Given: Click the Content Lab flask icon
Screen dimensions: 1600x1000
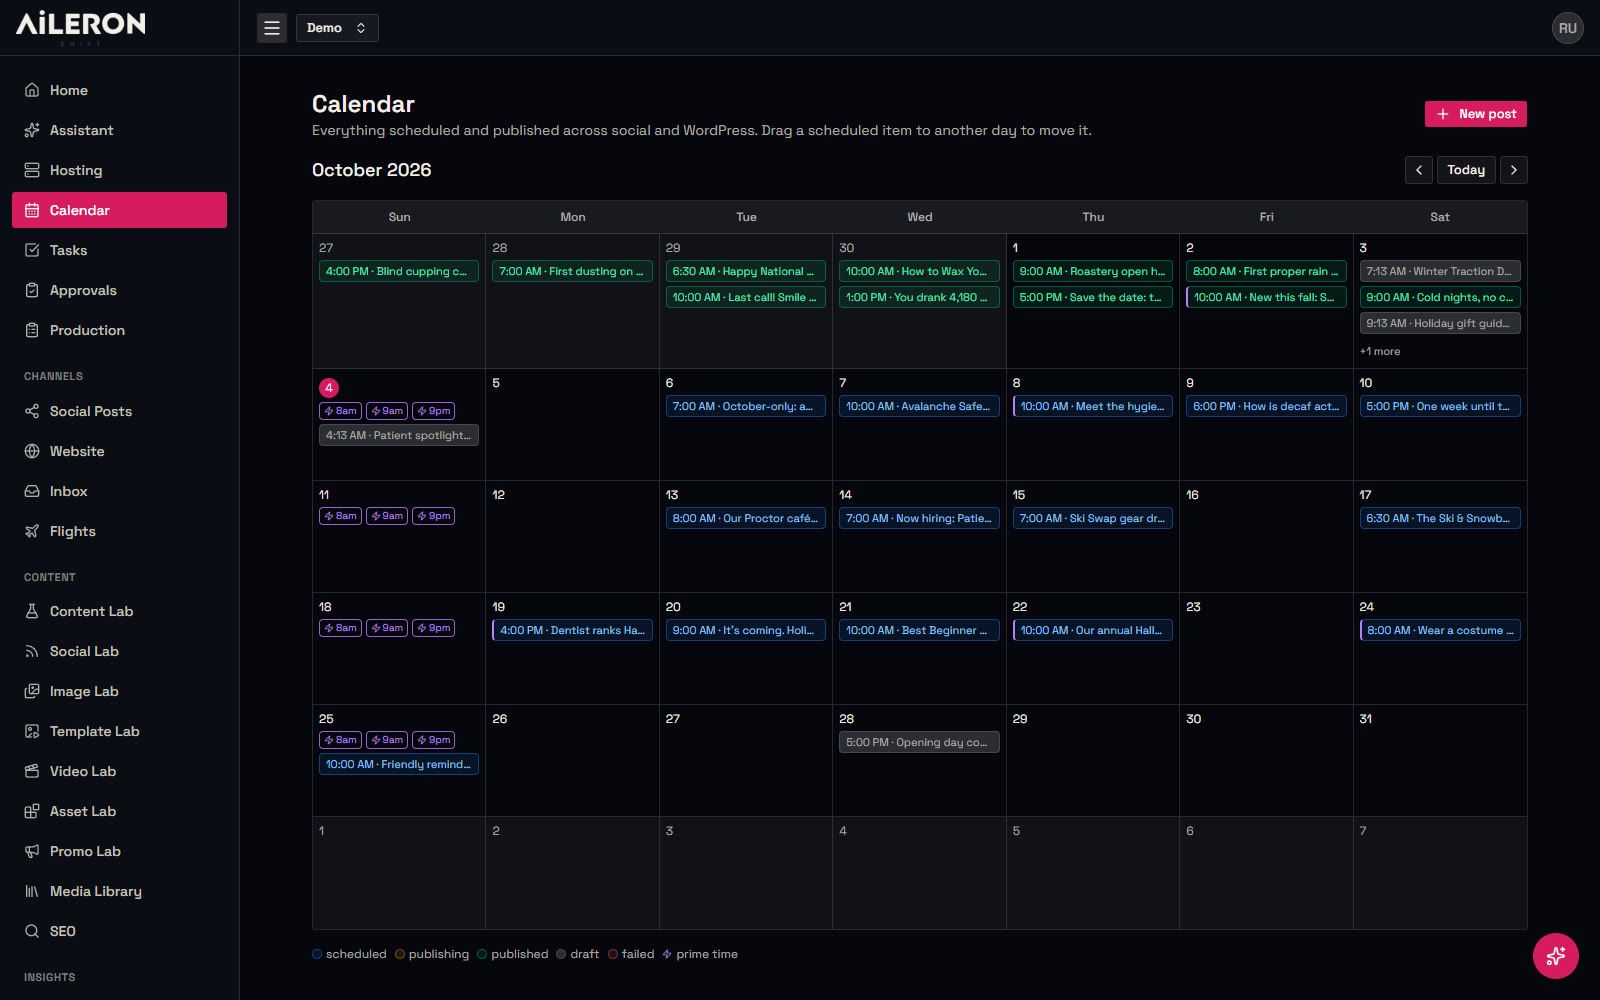Looking at the screenshot, I should (x=32, y=611).
